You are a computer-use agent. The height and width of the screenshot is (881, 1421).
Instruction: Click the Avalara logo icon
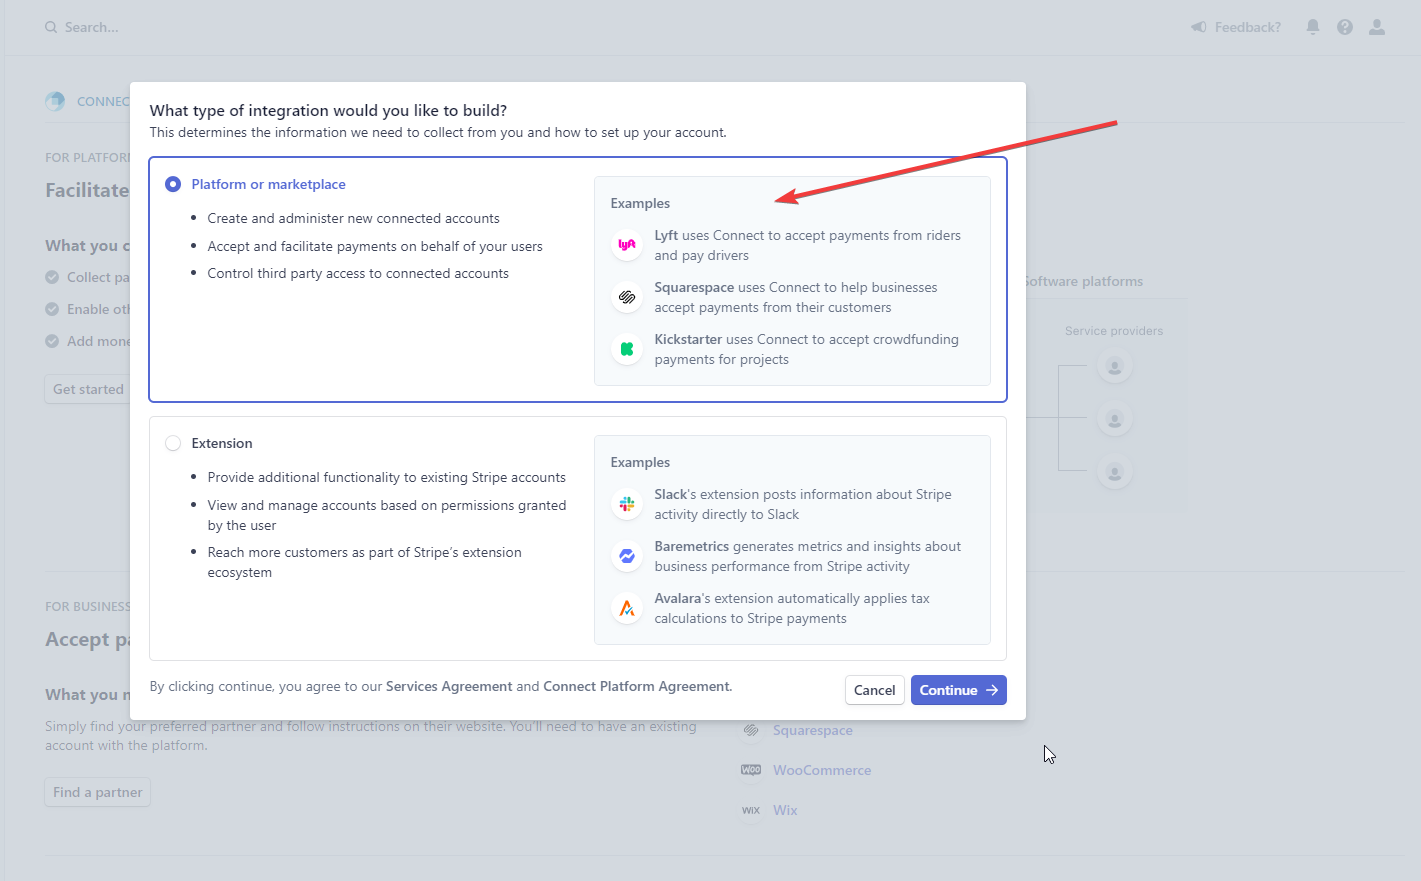[x=627, y=607]
